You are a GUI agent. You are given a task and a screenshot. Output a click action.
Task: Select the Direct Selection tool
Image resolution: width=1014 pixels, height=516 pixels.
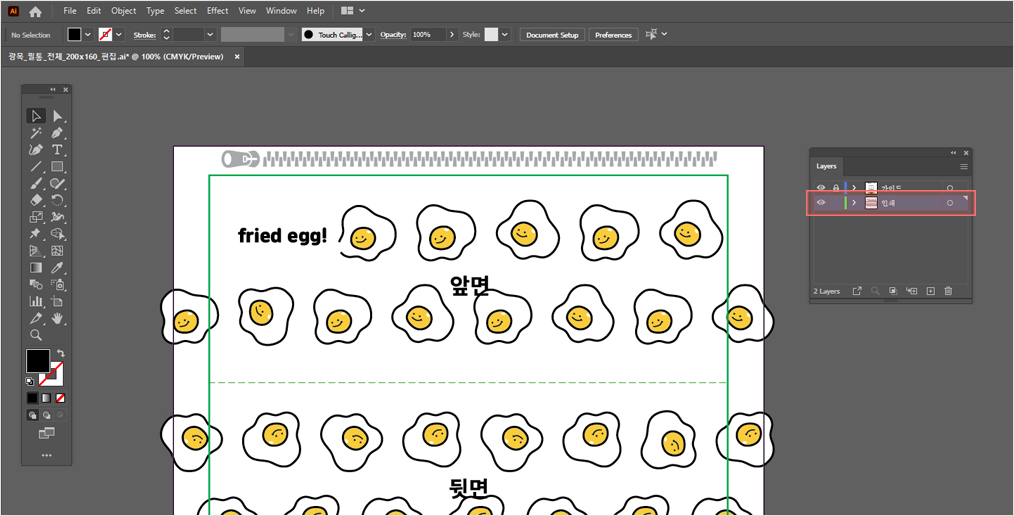(58, 116)
